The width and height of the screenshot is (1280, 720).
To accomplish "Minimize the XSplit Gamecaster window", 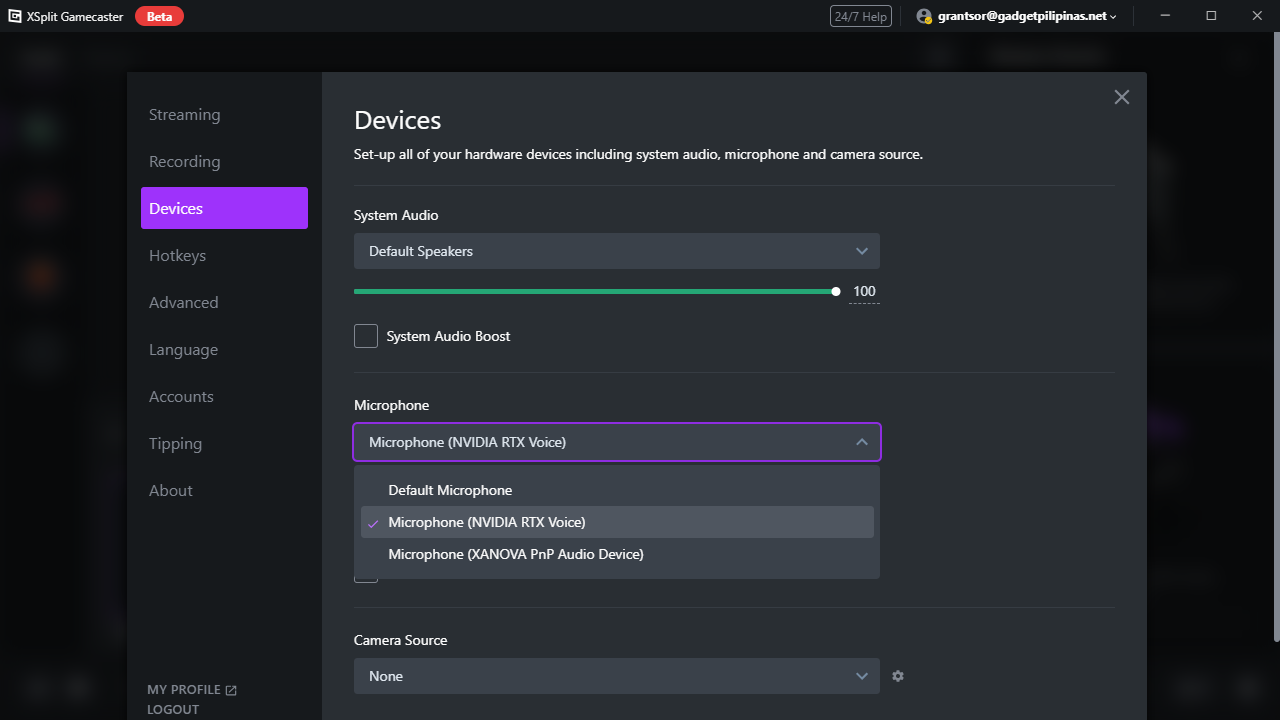I will coord(1165,16).
